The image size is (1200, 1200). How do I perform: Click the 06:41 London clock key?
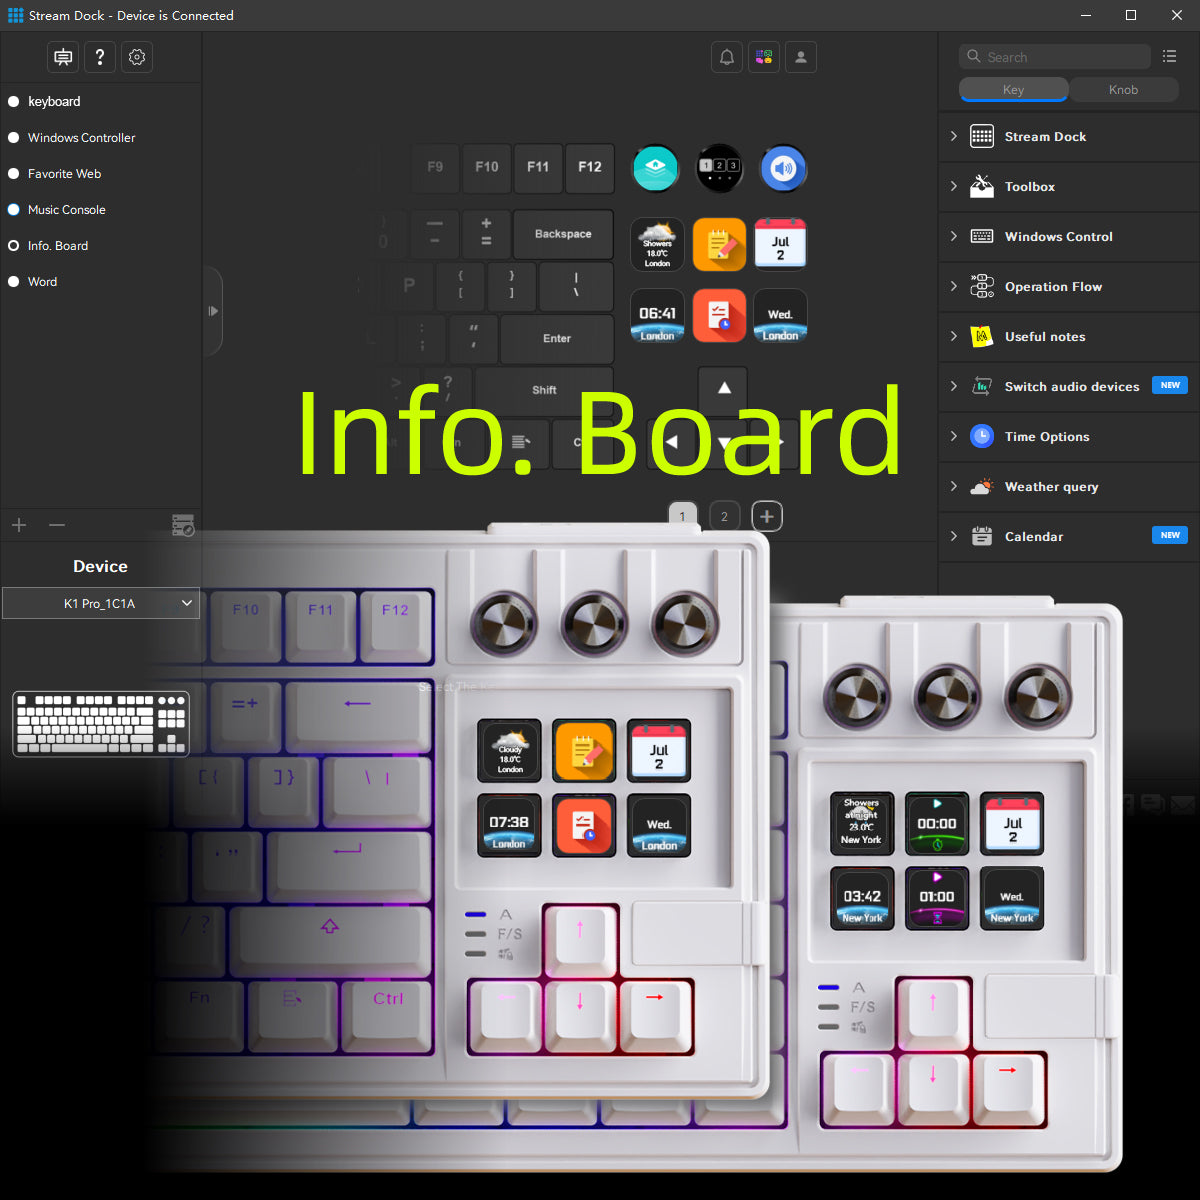pos(657,316)
